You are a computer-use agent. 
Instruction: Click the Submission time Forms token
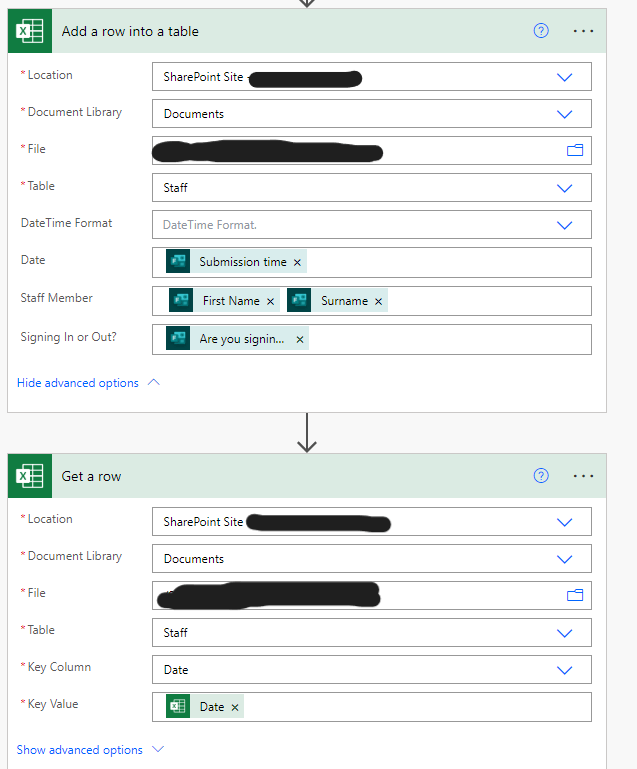236,261
